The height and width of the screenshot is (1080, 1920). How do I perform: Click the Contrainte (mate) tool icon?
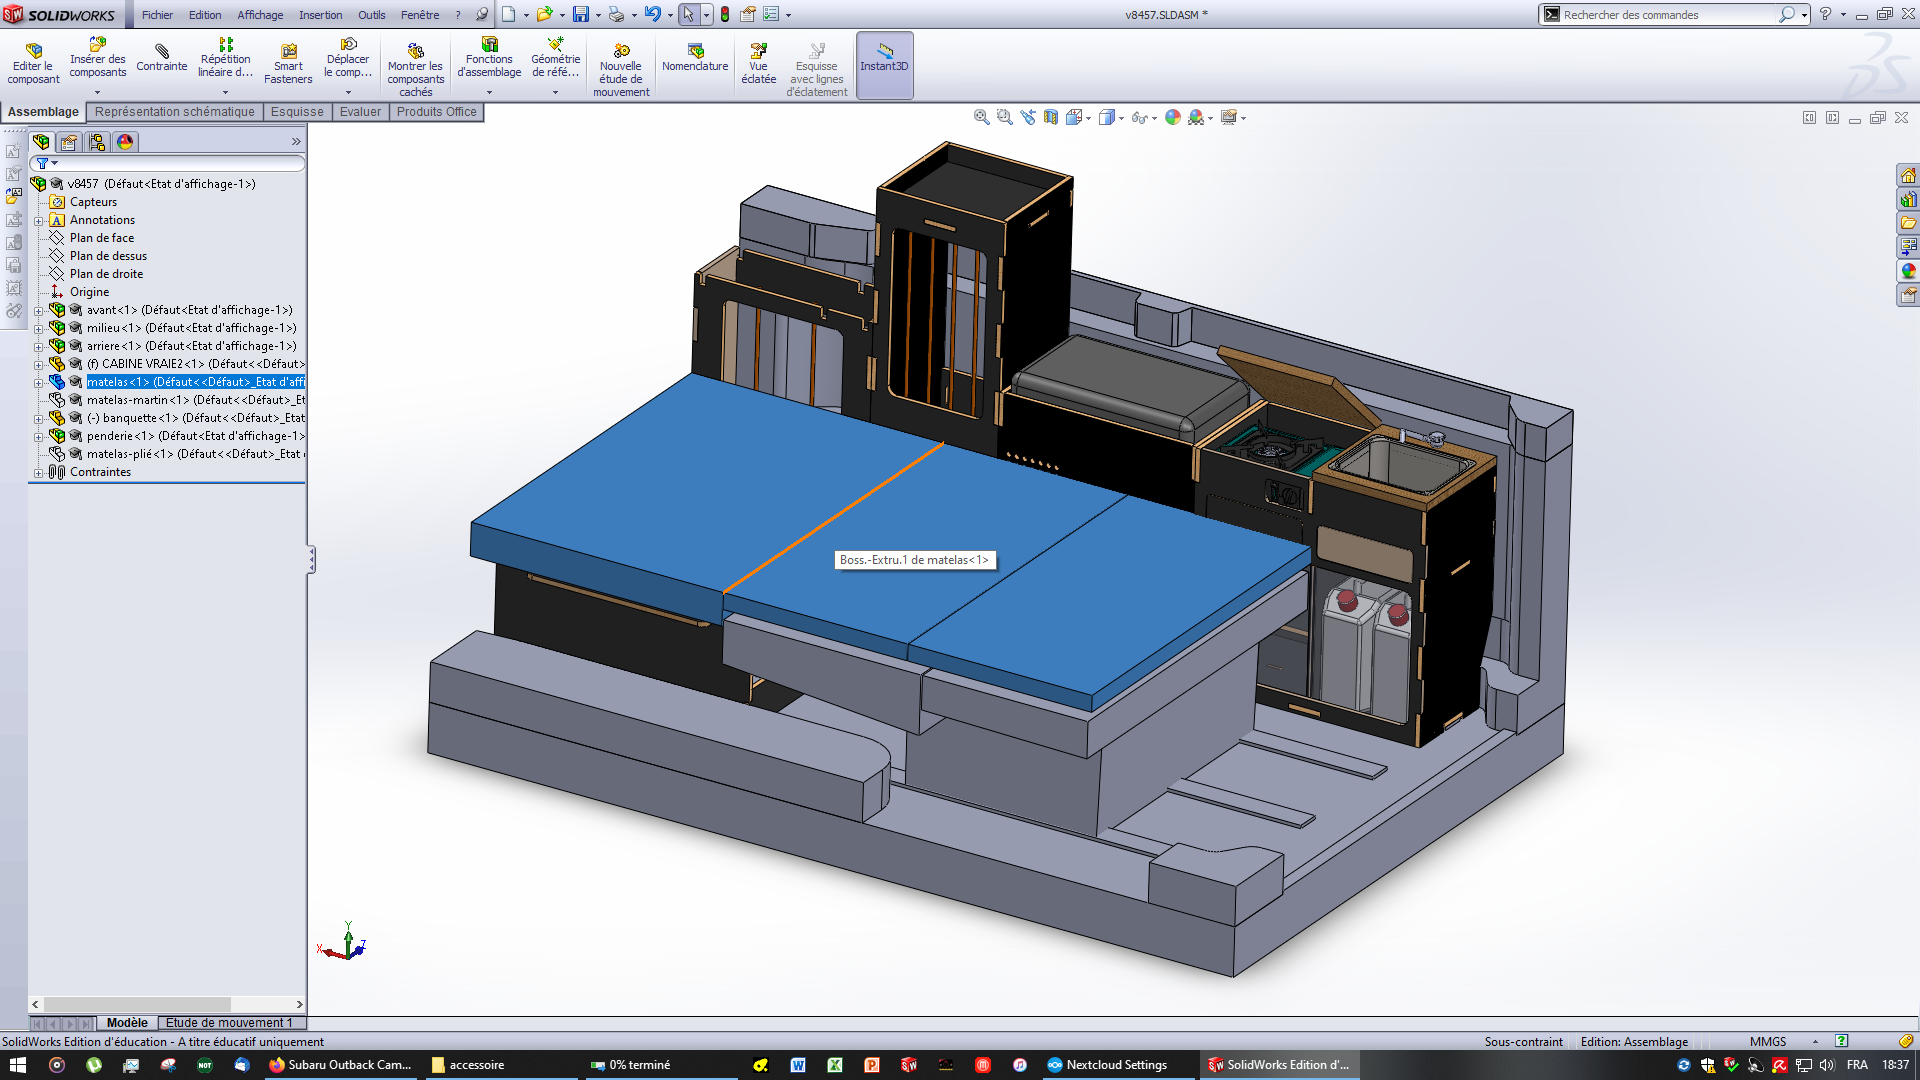[x=161, y=51]
